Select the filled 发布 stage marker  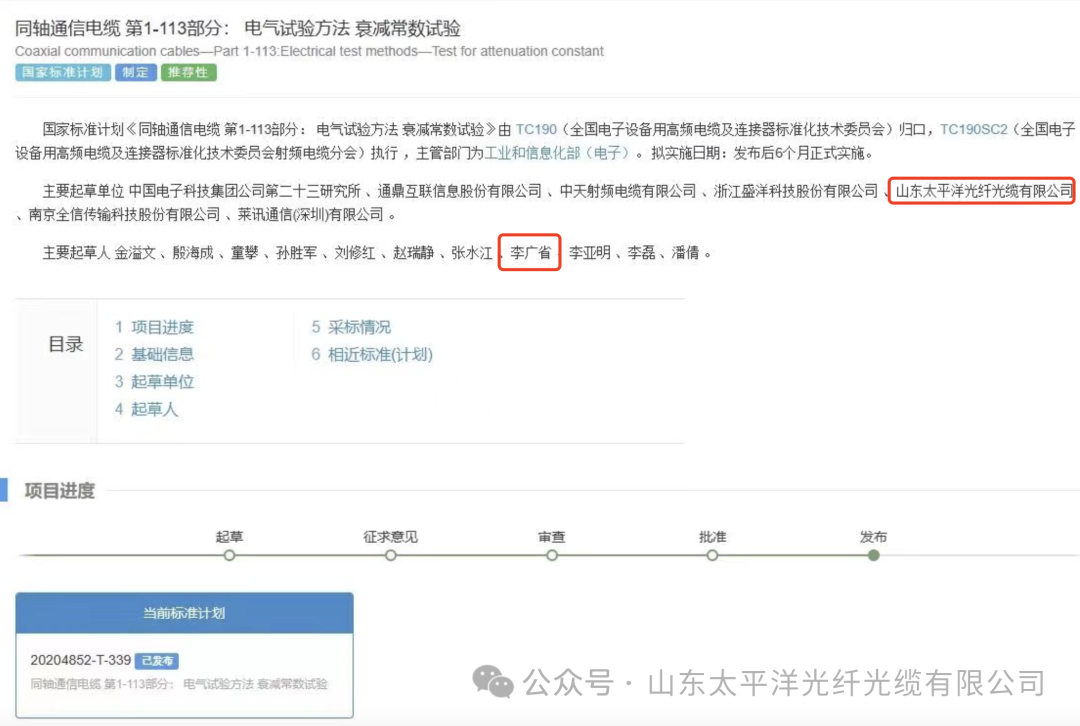873,555
